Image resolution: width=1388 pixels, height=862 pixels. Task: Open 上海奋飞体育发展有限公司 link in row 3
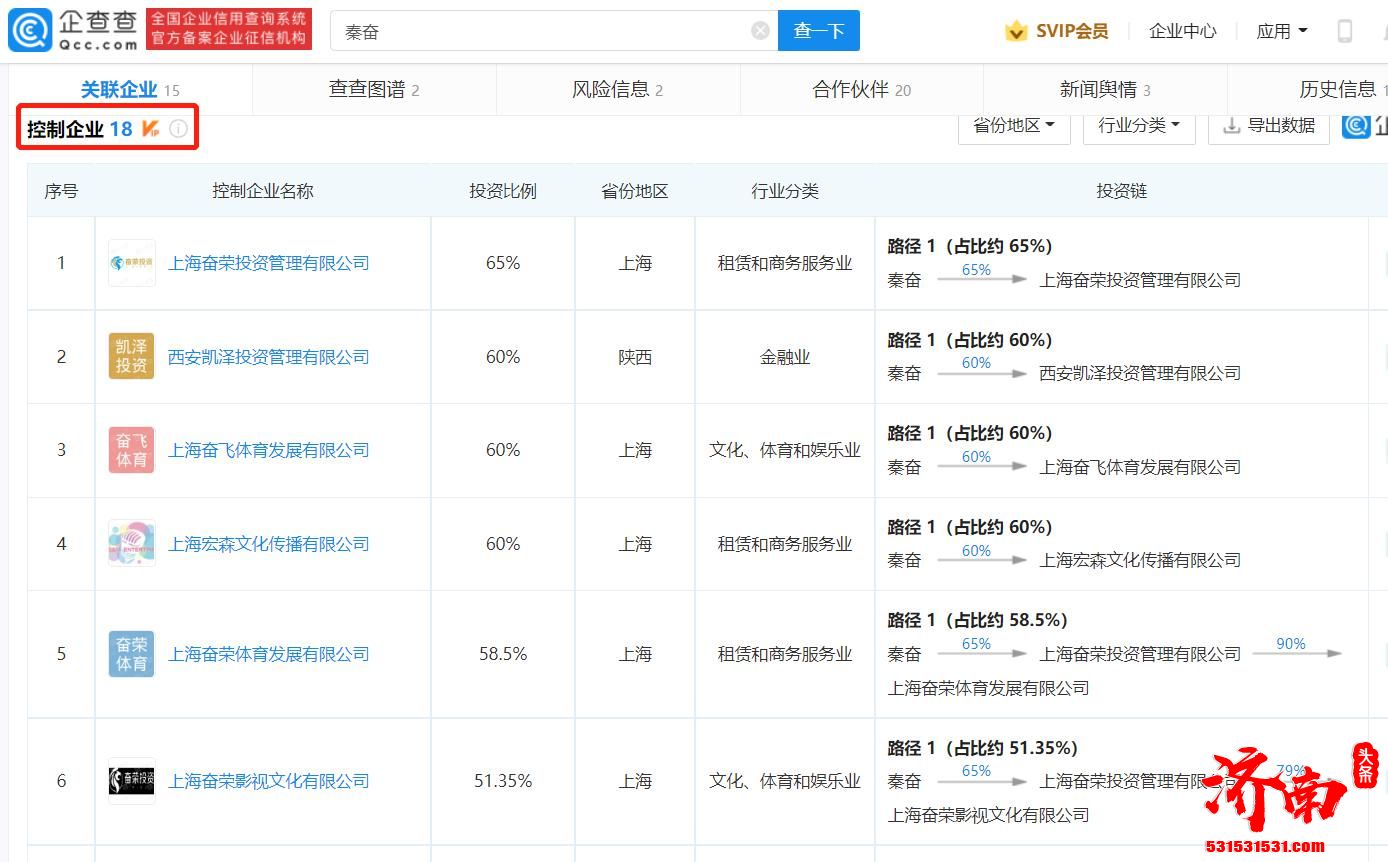269,450
